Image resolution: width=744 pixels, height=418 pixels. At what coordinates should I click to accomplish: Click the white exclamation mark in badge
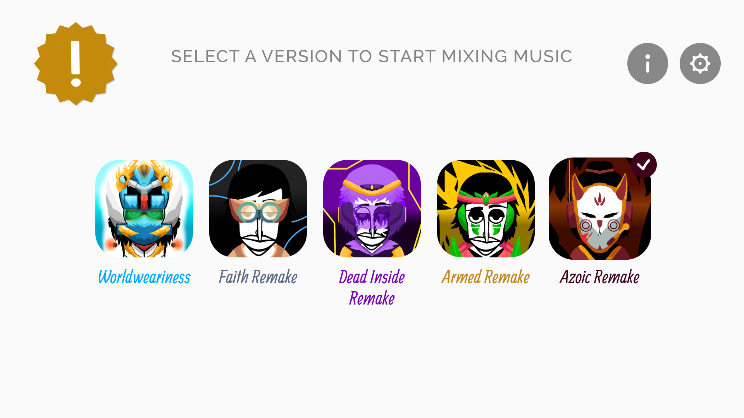76,64
